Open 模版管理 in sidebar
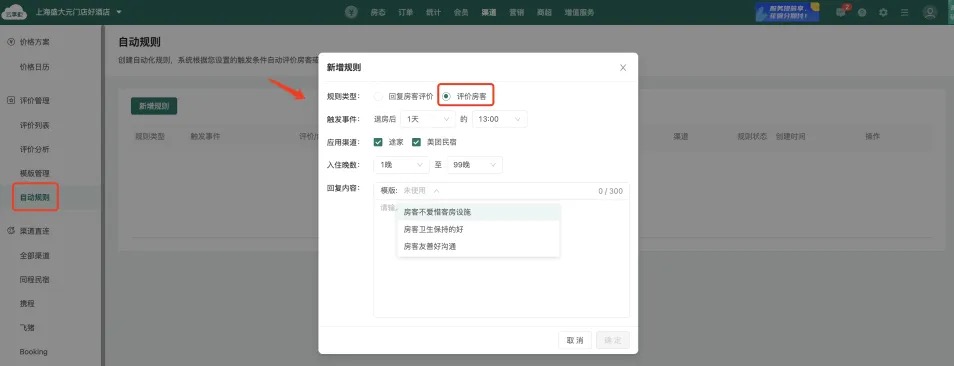 (35, 173)
